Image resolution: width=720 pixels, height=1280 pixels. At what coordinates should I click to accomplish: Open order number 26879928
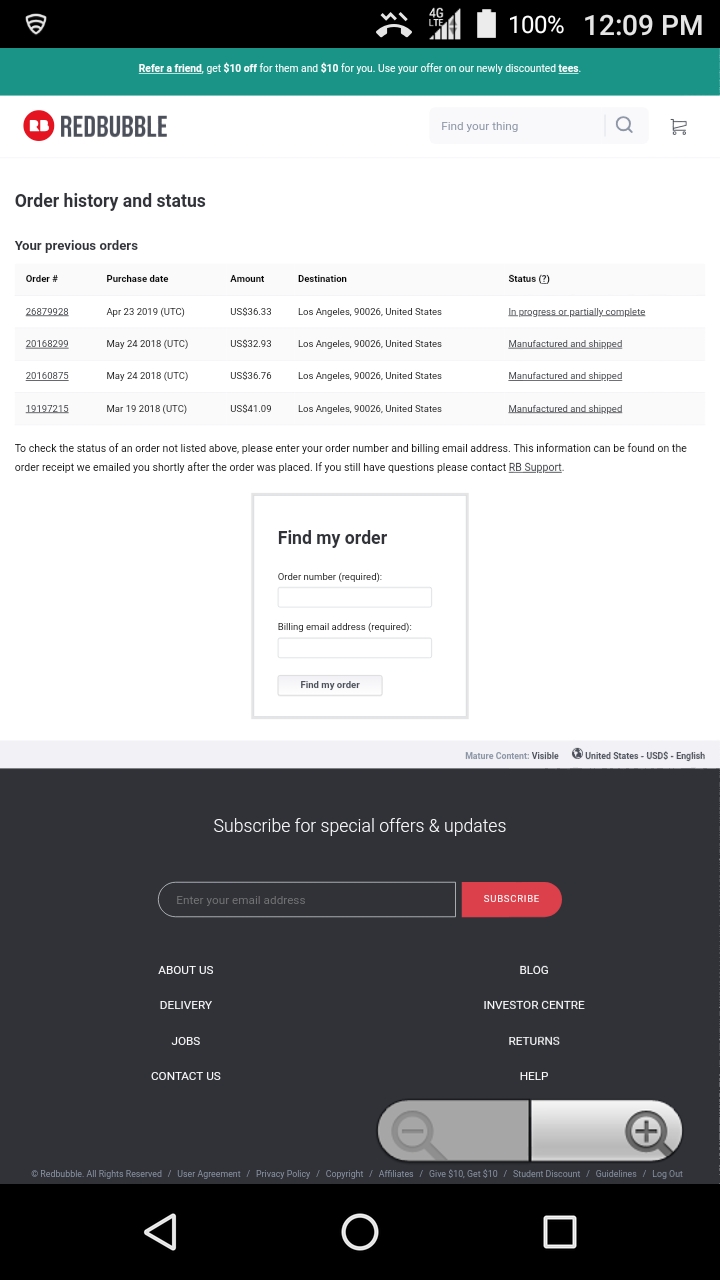click(x=47, y=312)
